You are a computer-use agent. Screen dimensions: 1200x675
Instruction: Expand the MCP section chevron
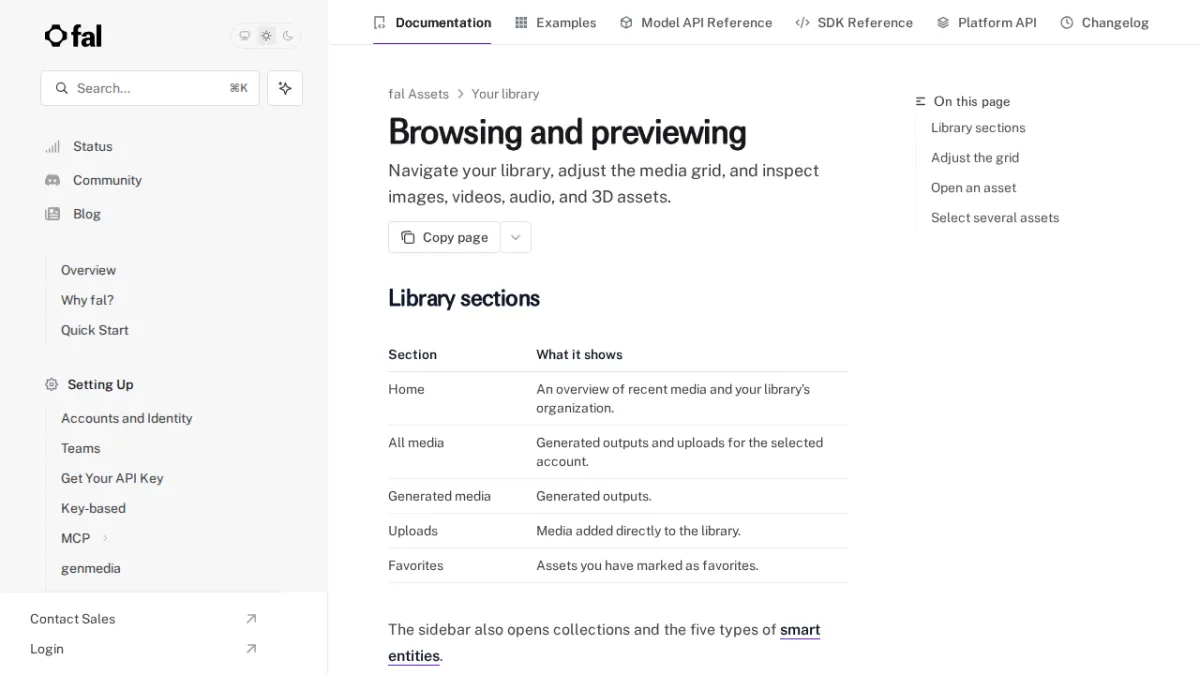click(x=105, y=538)
